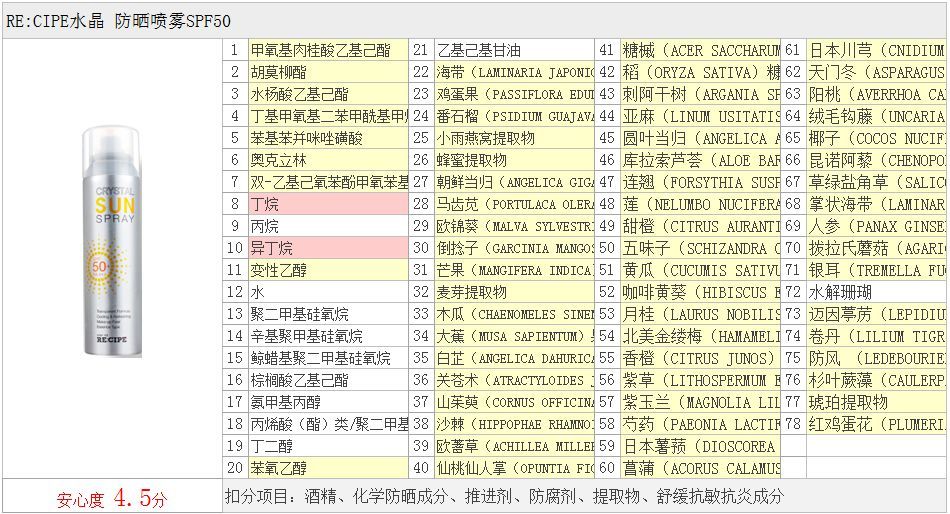This screenshot has height=514, width=950.
Task: Select the title RE:CIPE水晶 防晒喷雾SPF50
Action: coord(118,21)
